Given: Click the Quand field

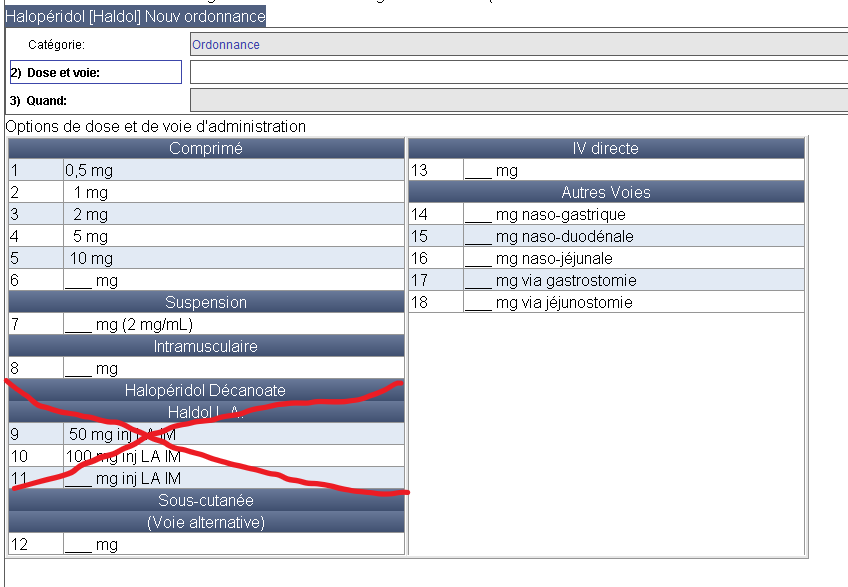Looking at the screenshot, I should pyautogui.click(x=518, y=100).
